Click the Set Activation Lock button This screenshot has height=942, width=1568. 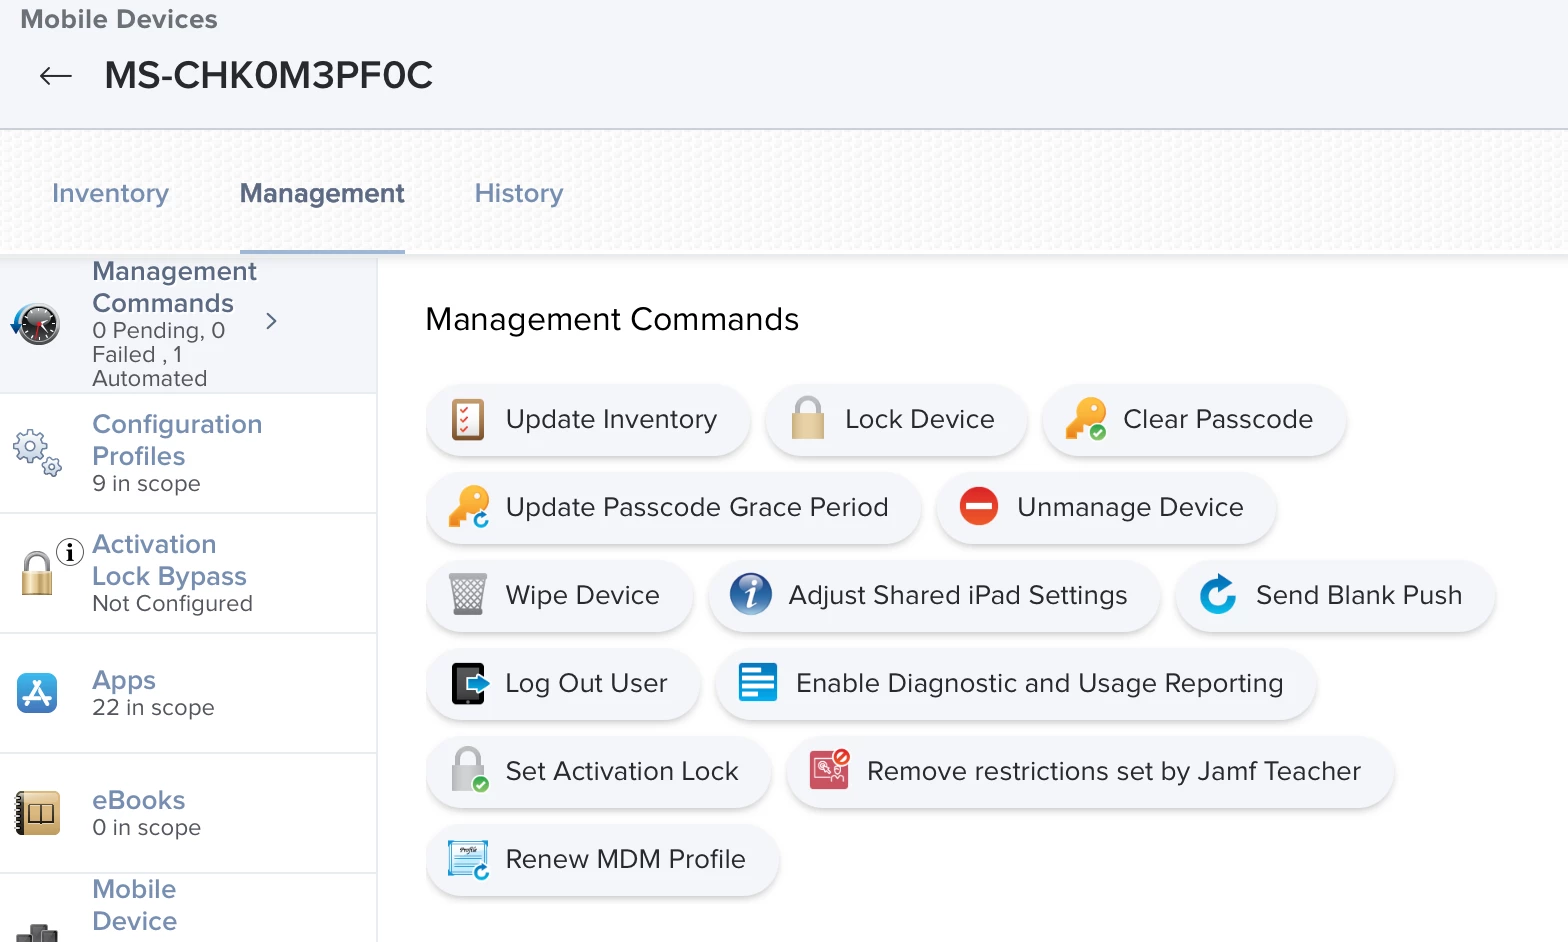coord(599,772)
